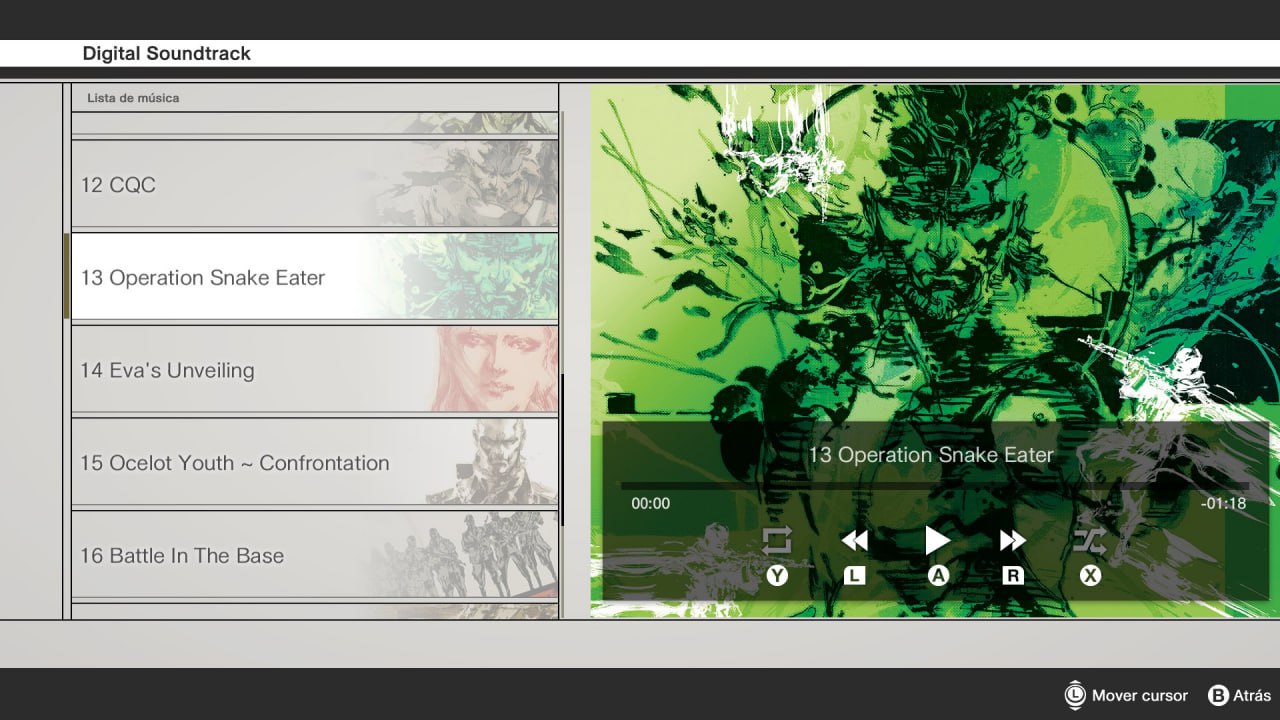Click the A button badge under play
The width and height of the screenshot is (1280, 720).
(x=937, y=576)
